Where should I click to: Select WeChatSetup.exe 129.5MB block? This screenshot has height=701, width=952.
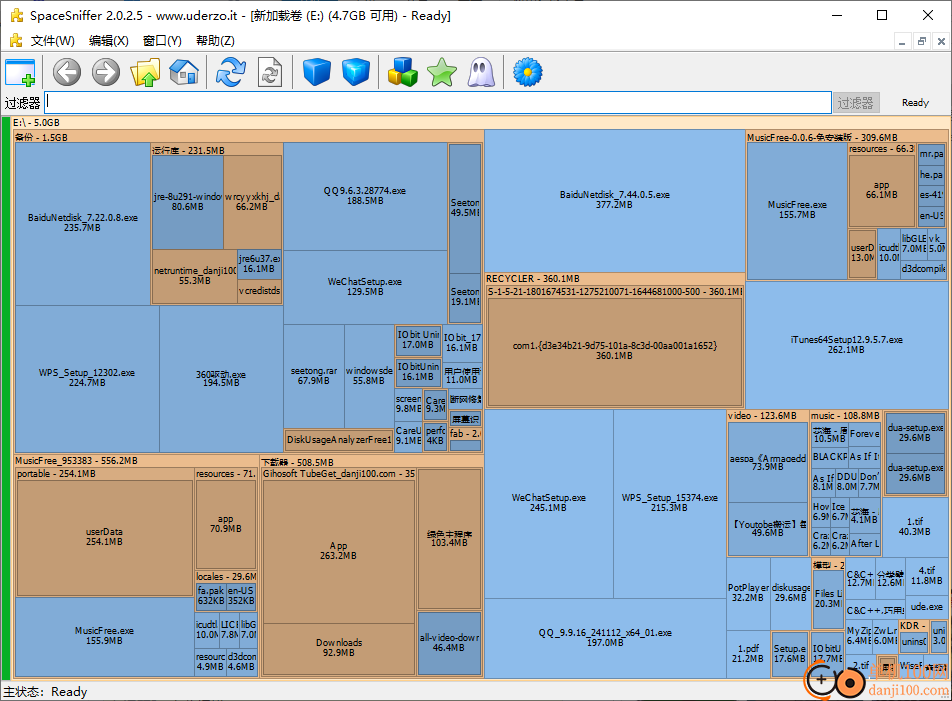coord(365,286)
